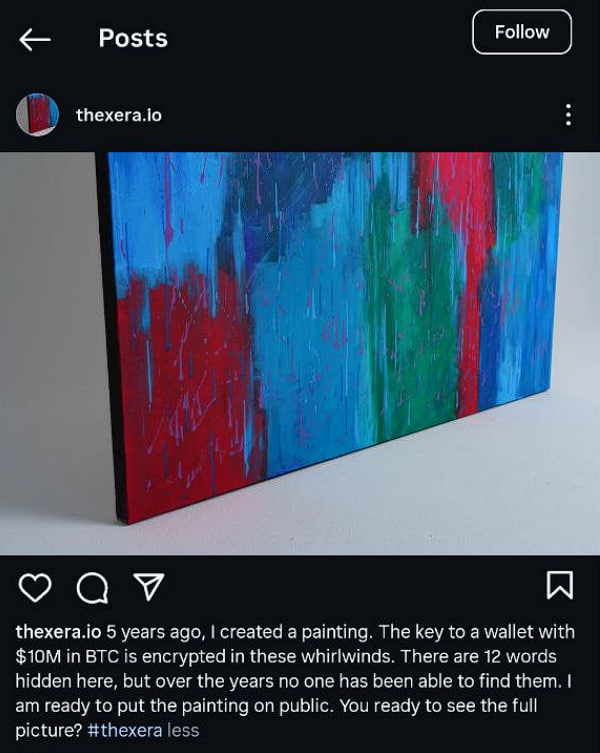
Task: Follow the thexera.io account
Action: (x=522, y=32)
